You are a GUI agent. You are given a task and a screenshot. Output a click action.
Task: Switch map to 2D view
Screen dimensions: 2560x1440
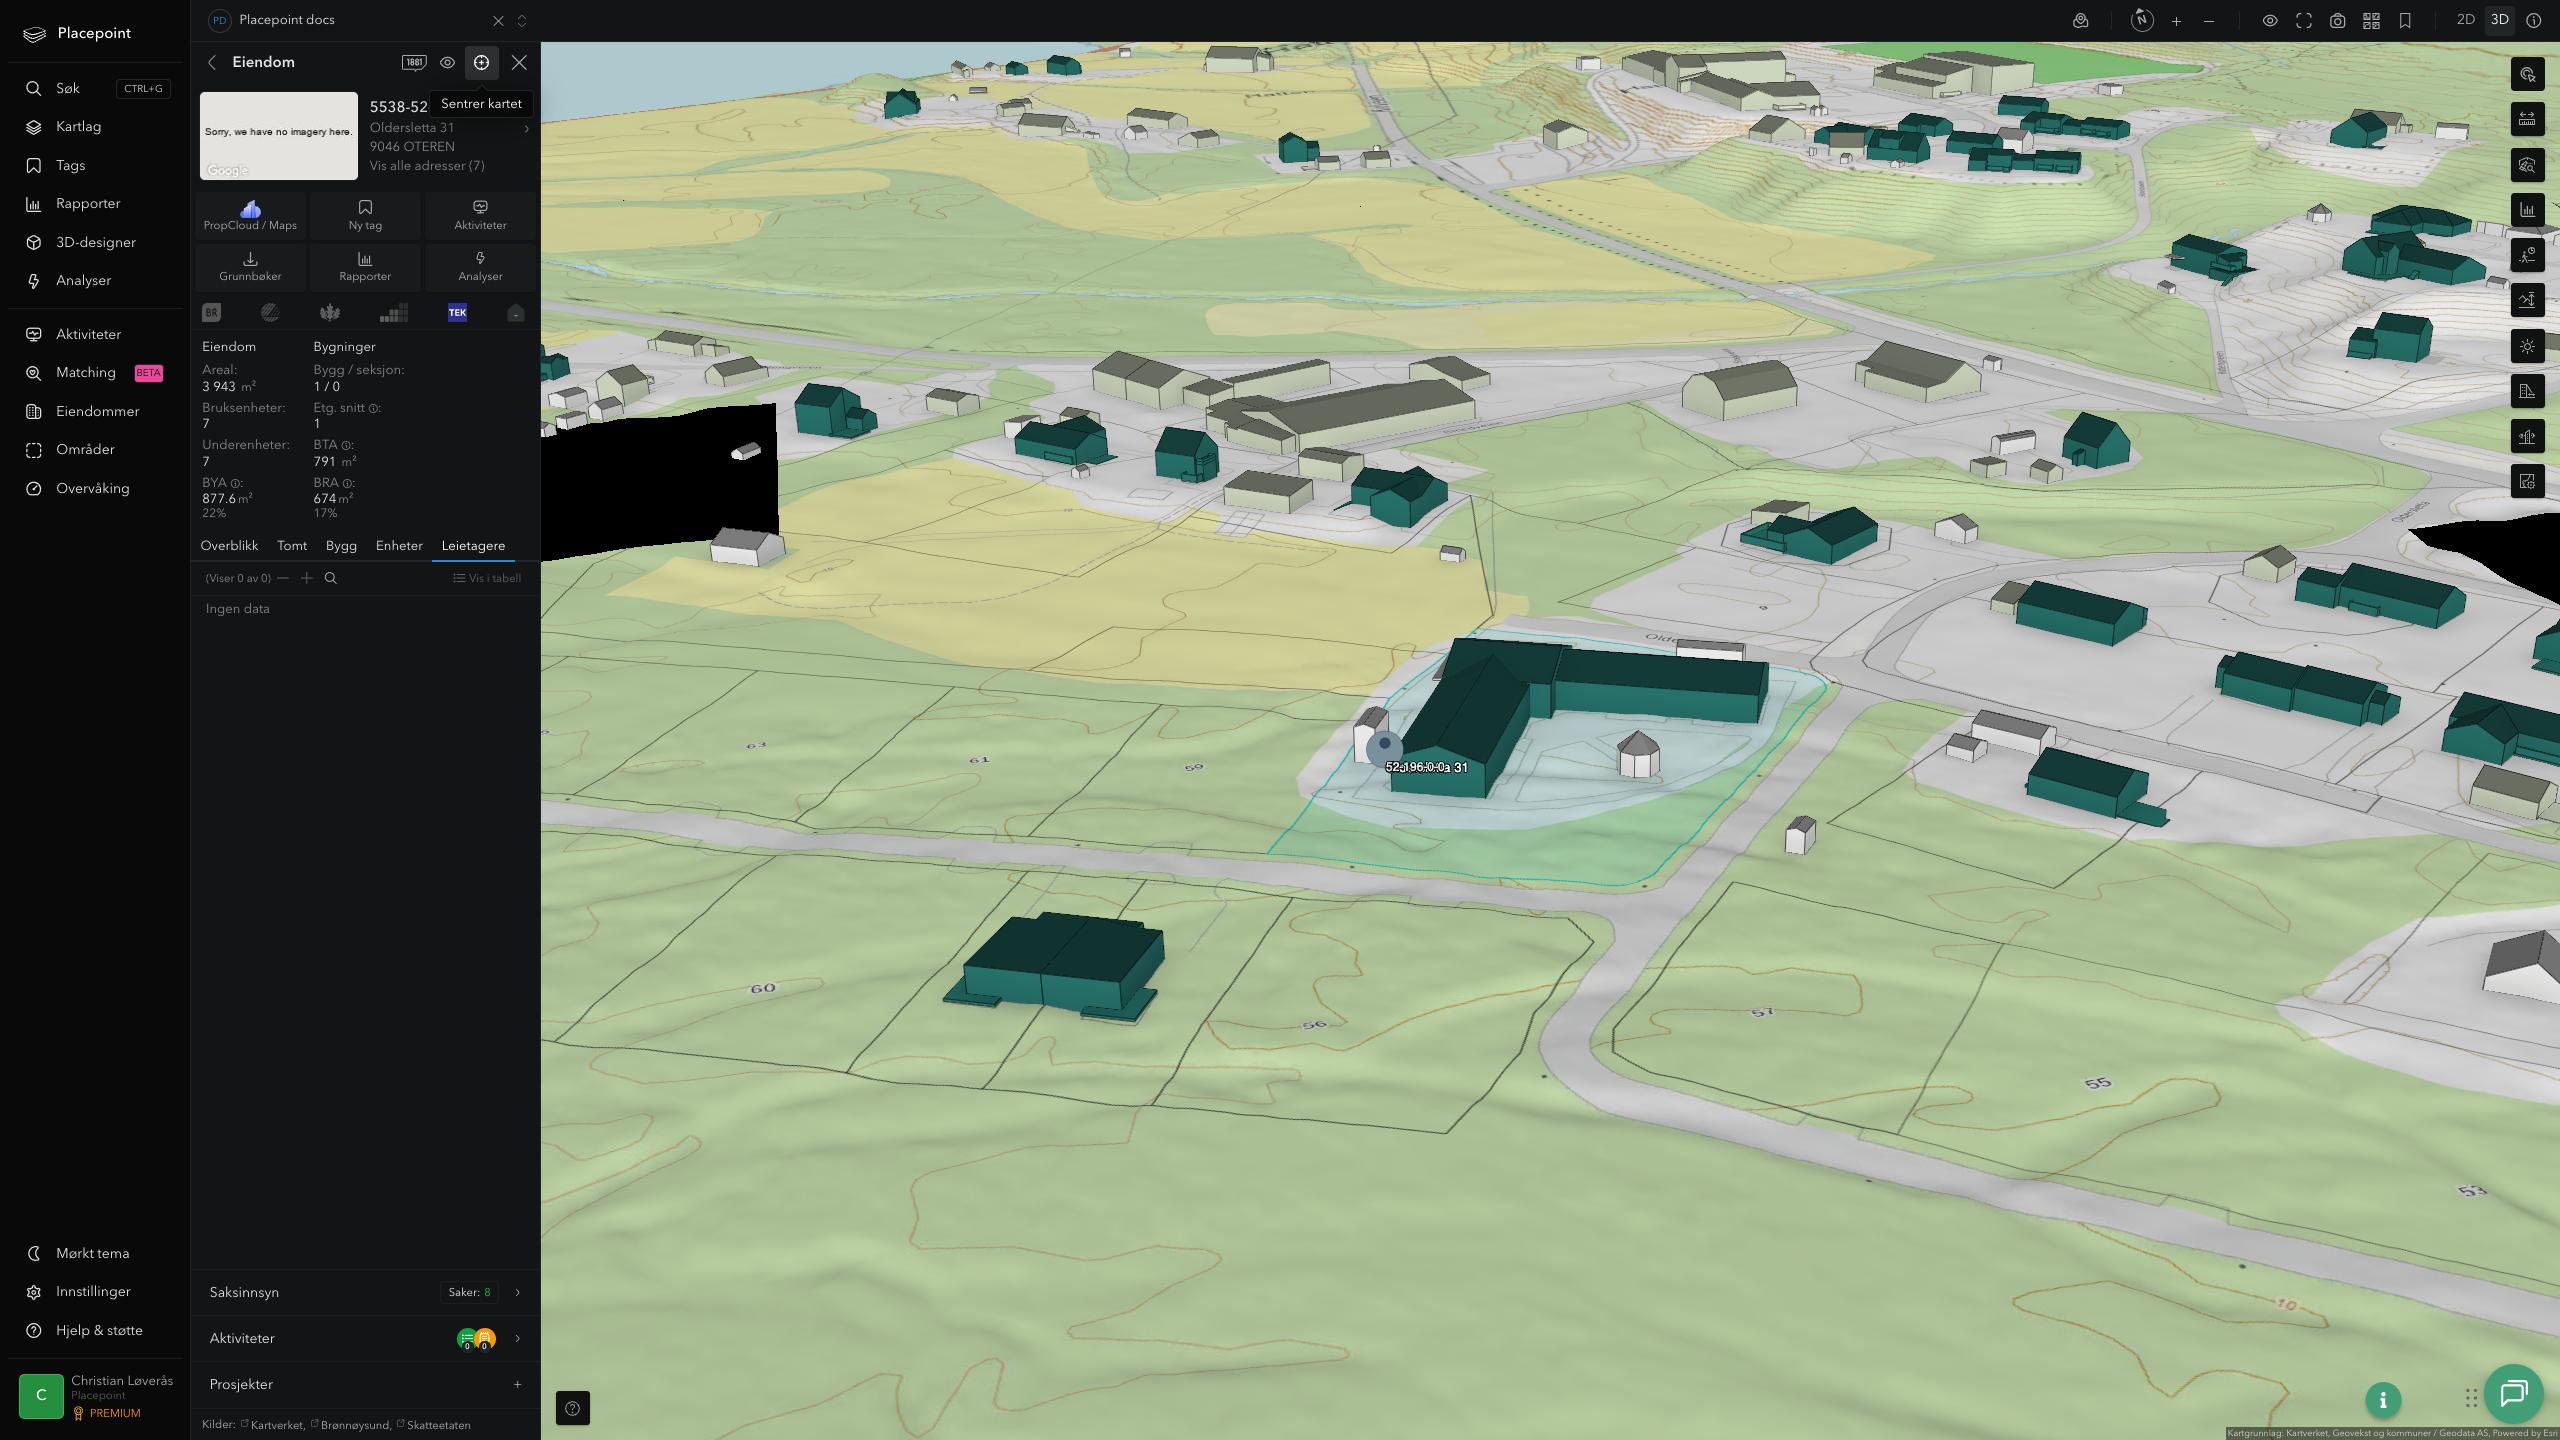pos(2465,20)
